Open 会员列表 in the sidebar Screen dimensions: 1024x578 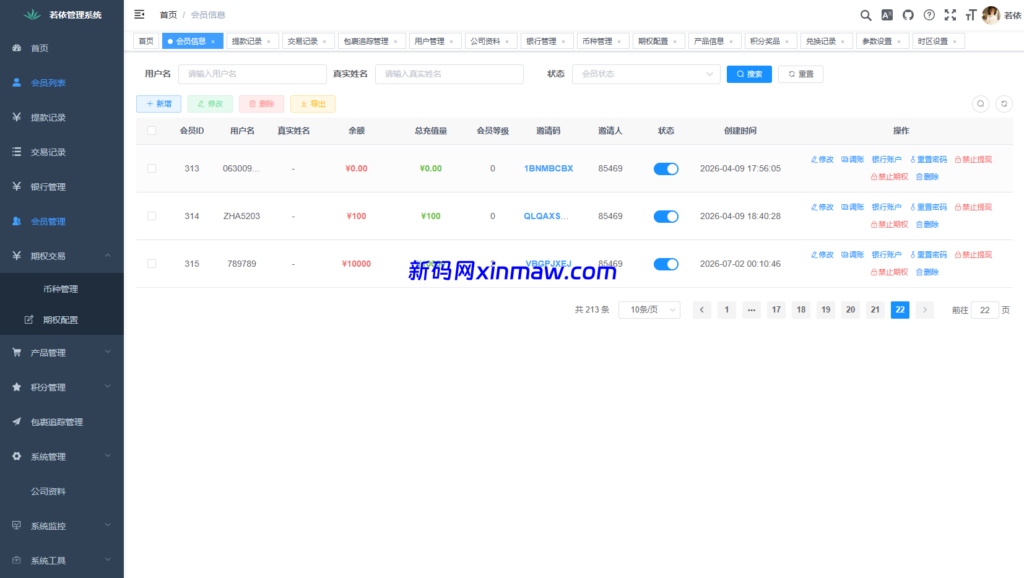[x=62, y=83]
